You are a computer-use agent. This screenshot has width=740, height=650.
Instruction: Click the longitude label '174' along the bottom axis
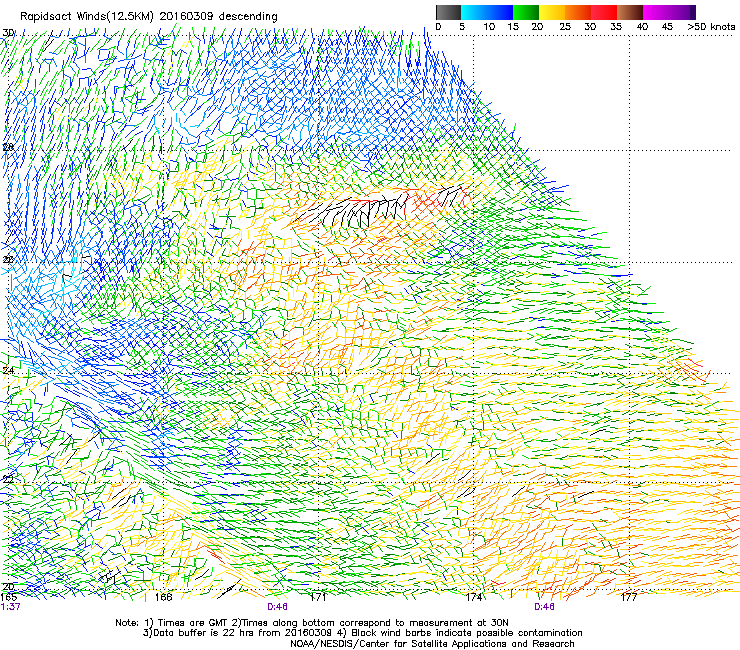point(474,597)
